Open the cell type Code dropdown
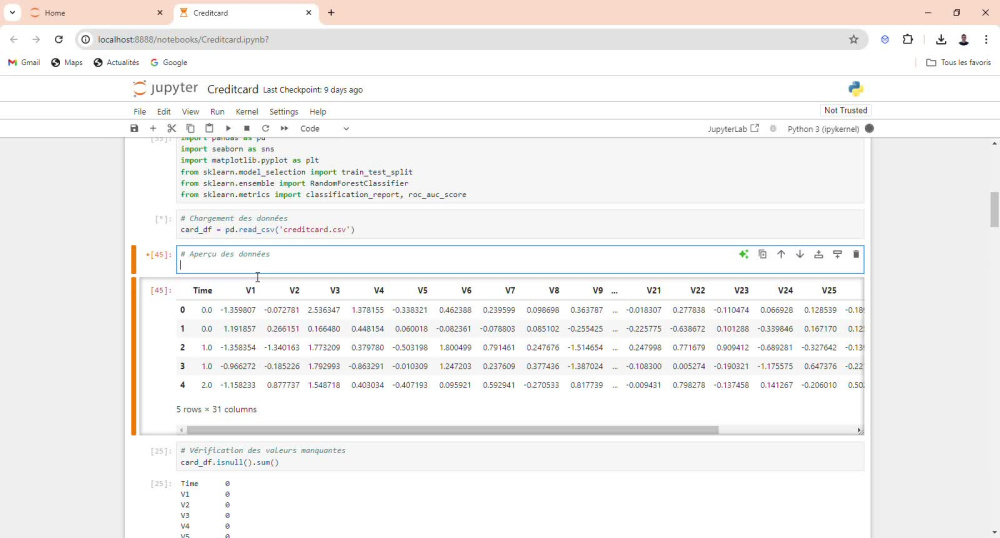The height and width of the screenshot is (538, 1000). (325, 129)
